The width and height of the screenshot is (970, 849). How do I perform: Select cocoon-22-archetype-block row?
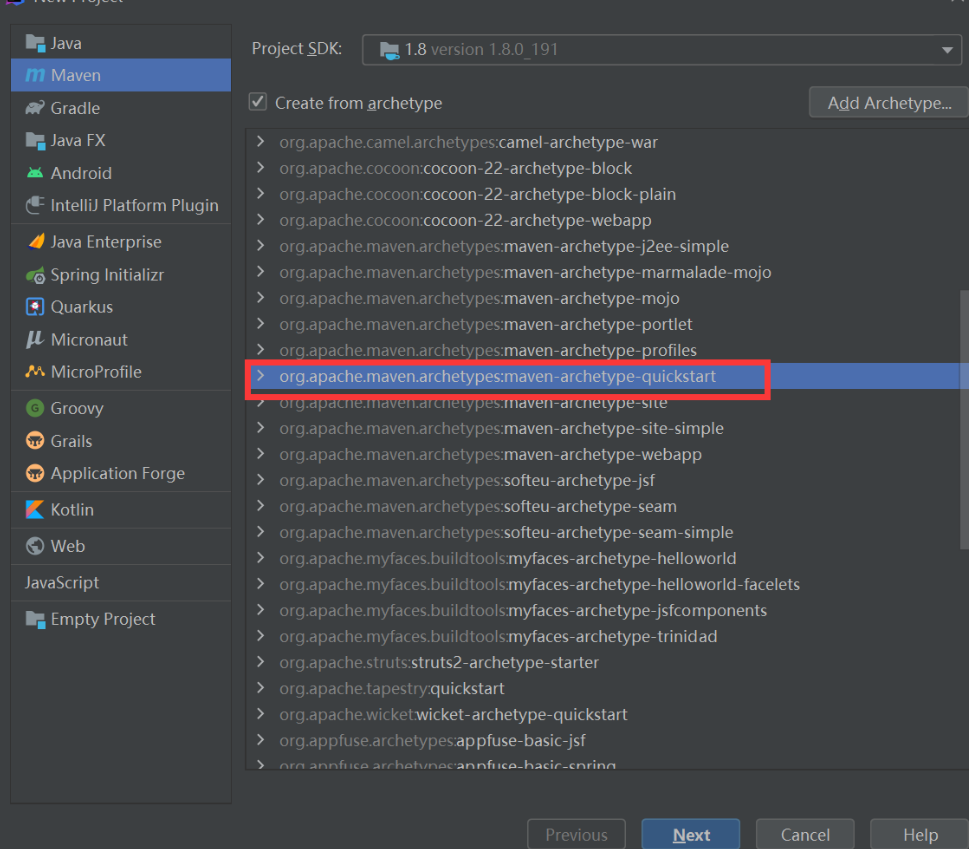[x=606, y=168]
